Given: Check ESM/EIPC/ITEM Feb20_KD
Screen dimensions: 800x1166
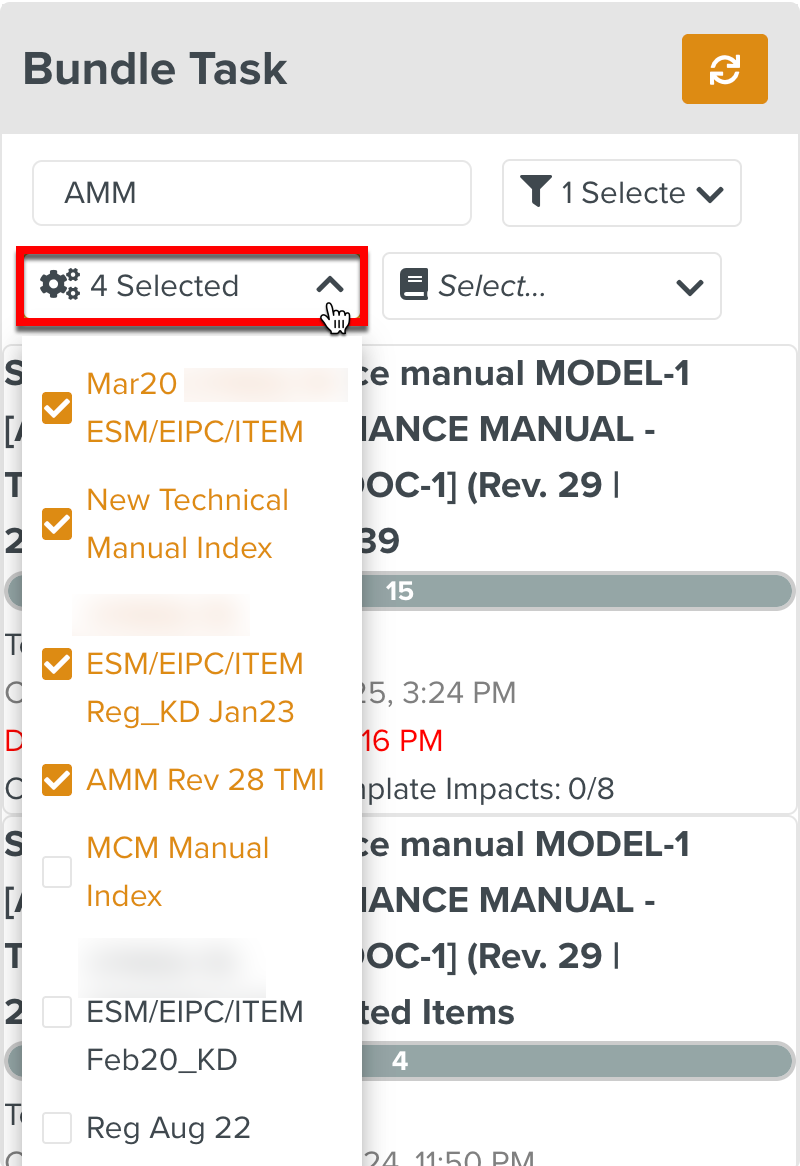Looking at the screenshot, I should coord(57,1012).
